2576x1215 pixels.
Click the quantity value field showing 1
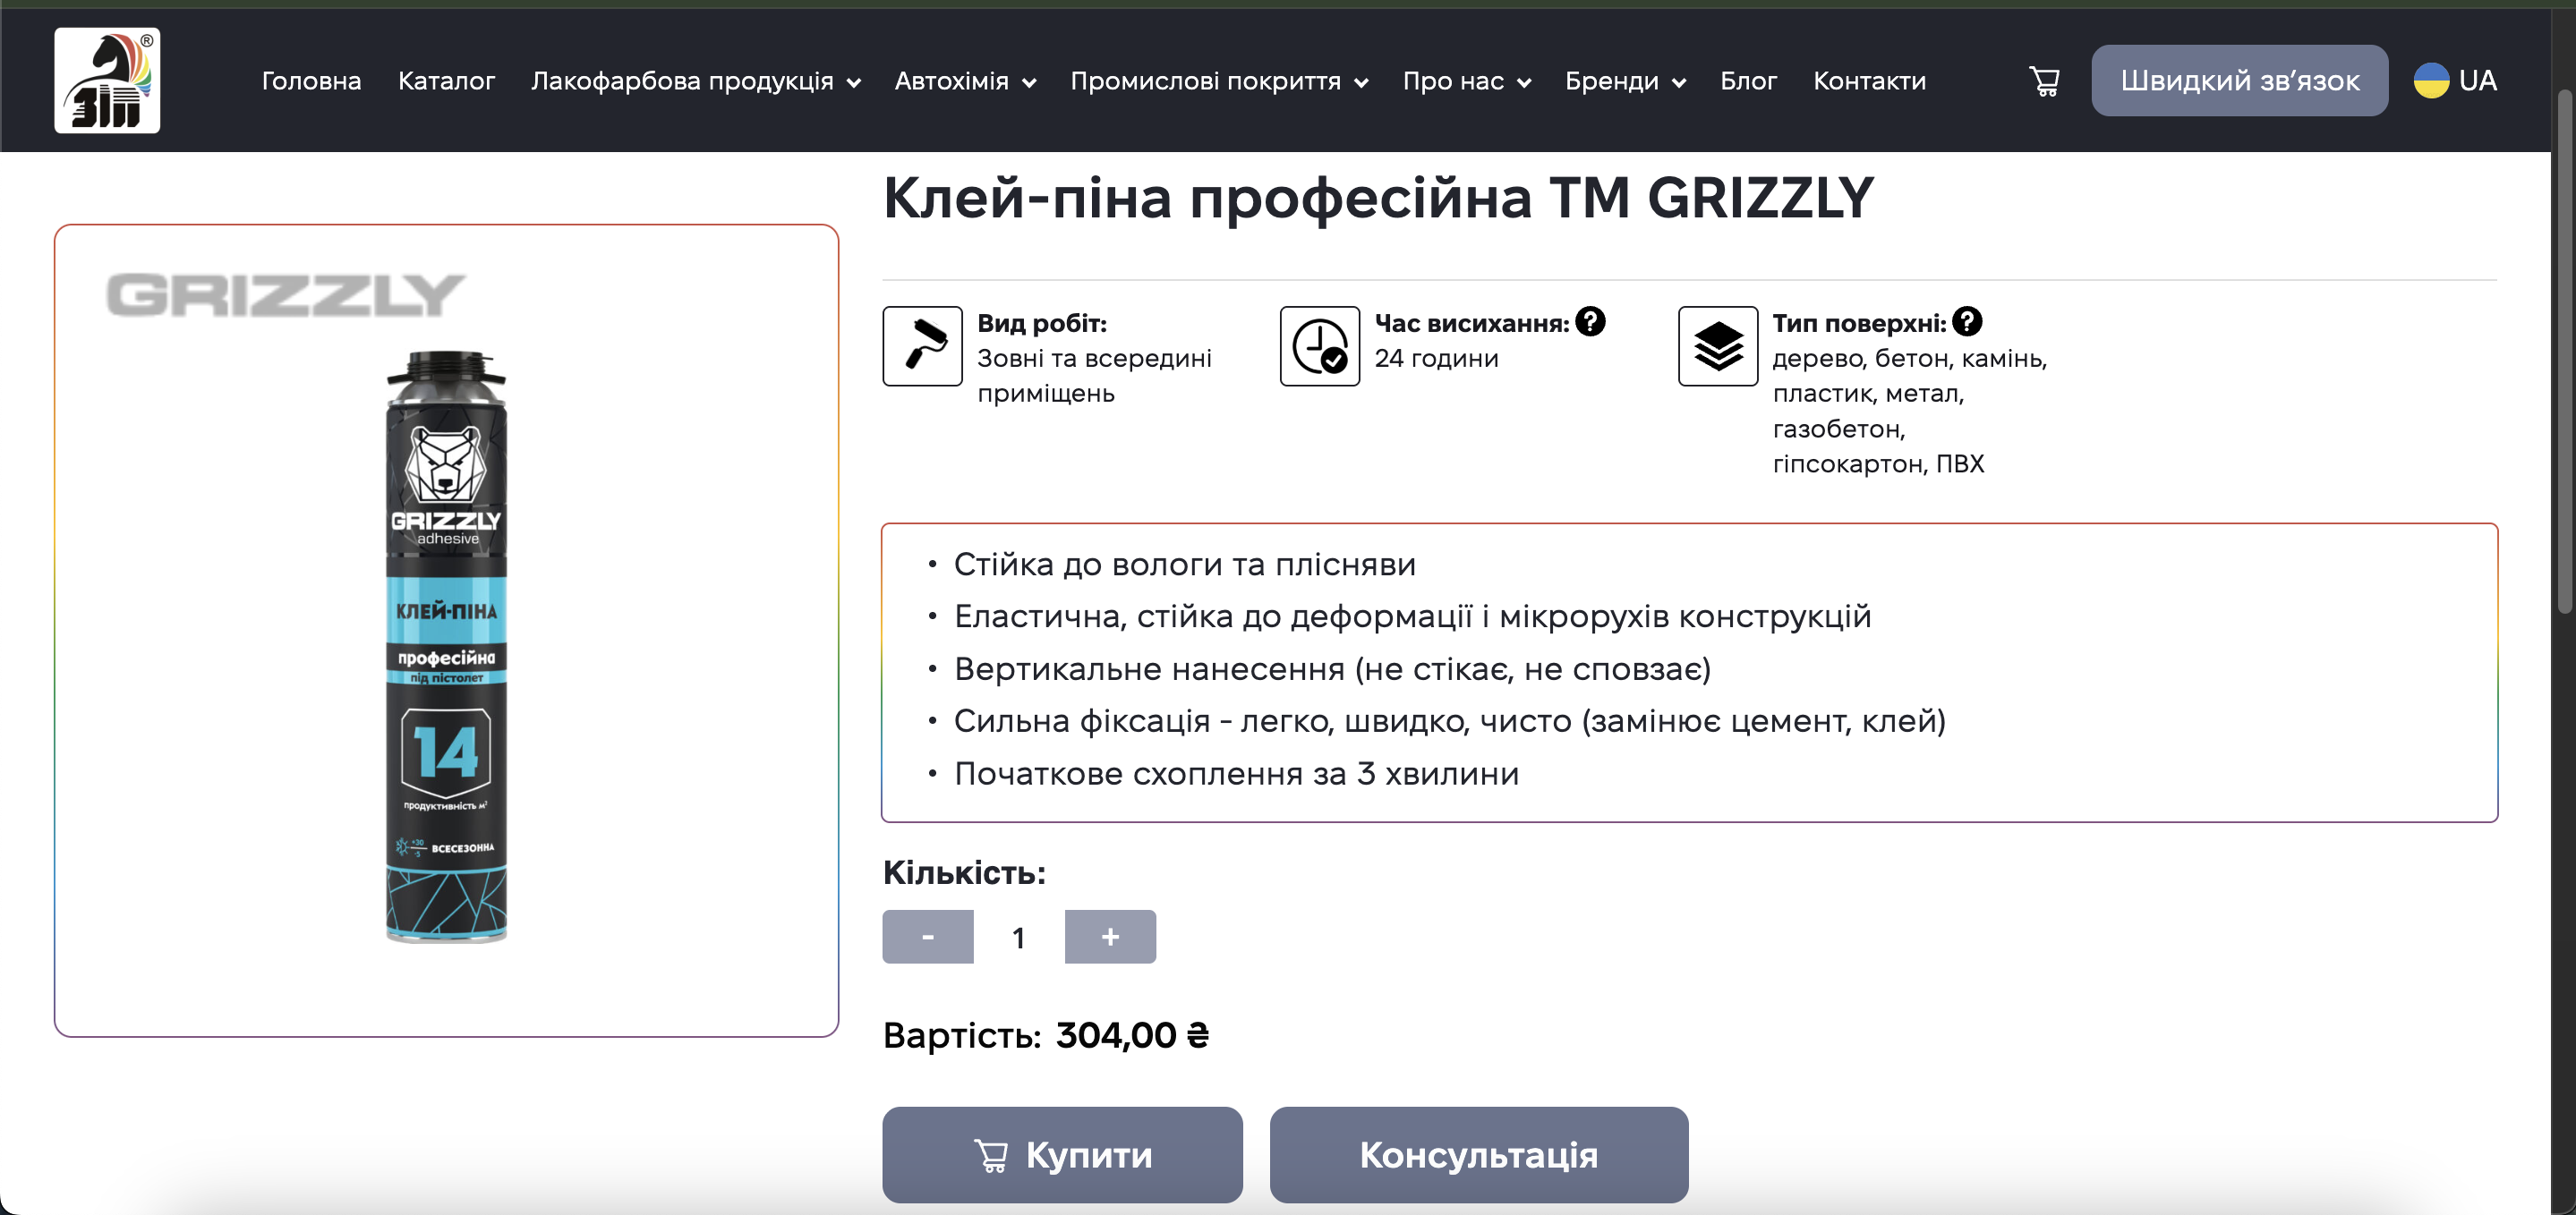pyautogui.click(x=1018, y=937)
